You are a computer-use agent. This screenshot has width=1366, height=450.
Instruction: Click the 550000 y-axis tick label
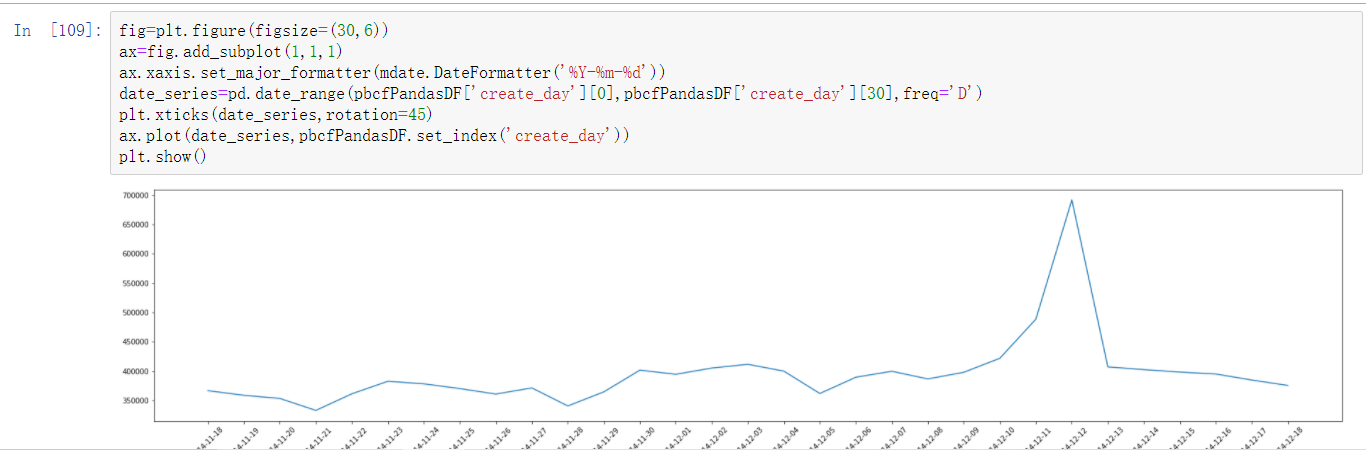[x=137, y=283]
